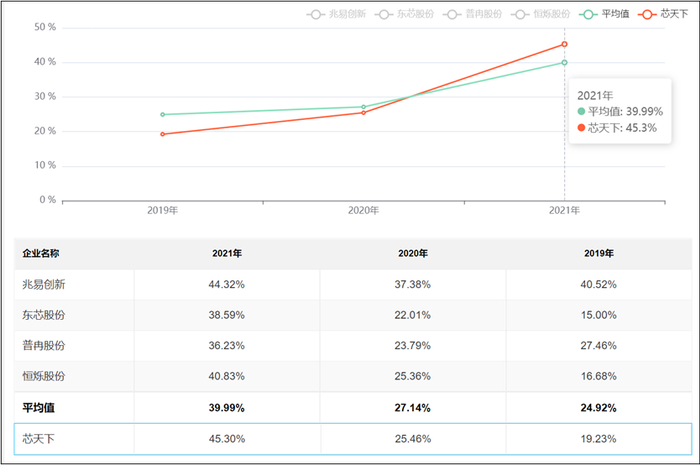Click the 东芯股份 2021年 value 38.59%
This screenshot has width=700, height=465.
click(x=226, y=315)
